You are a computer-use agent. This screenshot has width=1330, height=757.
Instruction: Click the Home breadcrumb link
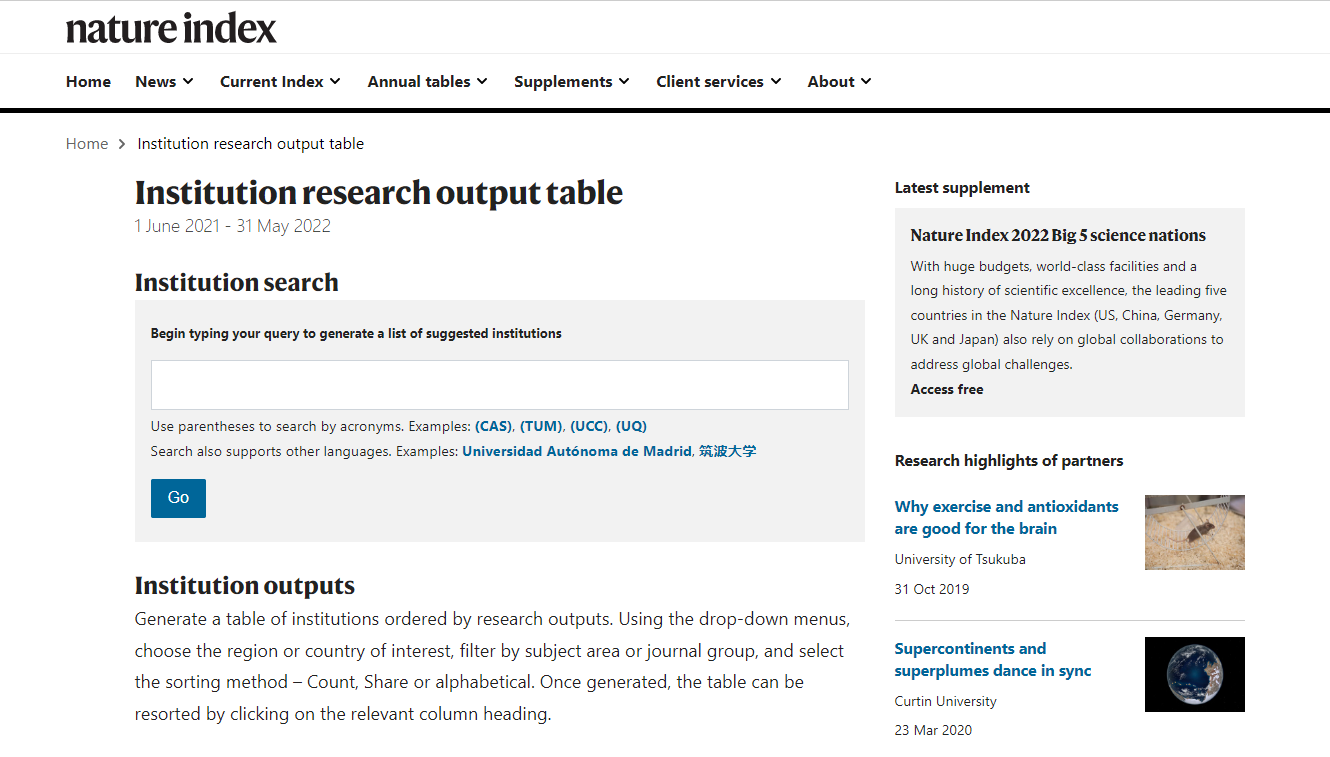pos(87,144)
